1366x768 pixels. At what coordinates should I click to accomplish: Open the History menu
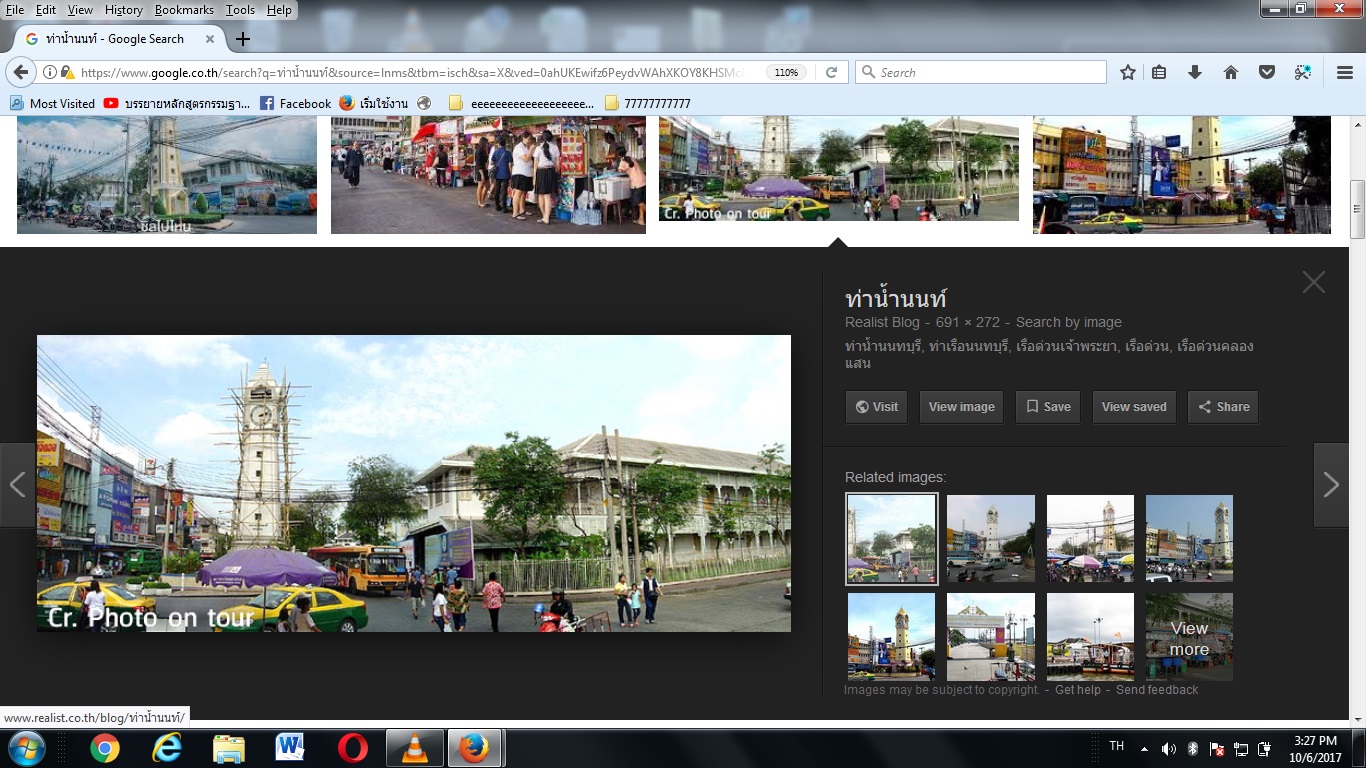tap(124, 10)
